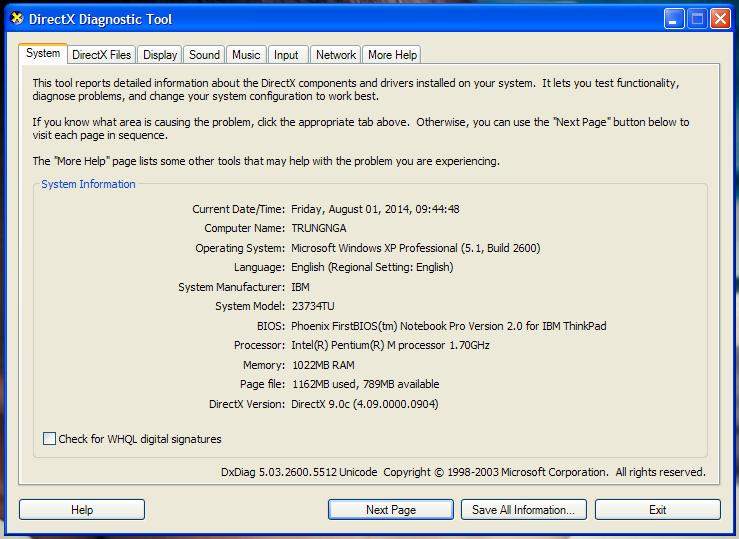Switch to the Display tab
This screenshot has height=539, width=739.
(x=160, y=55)
